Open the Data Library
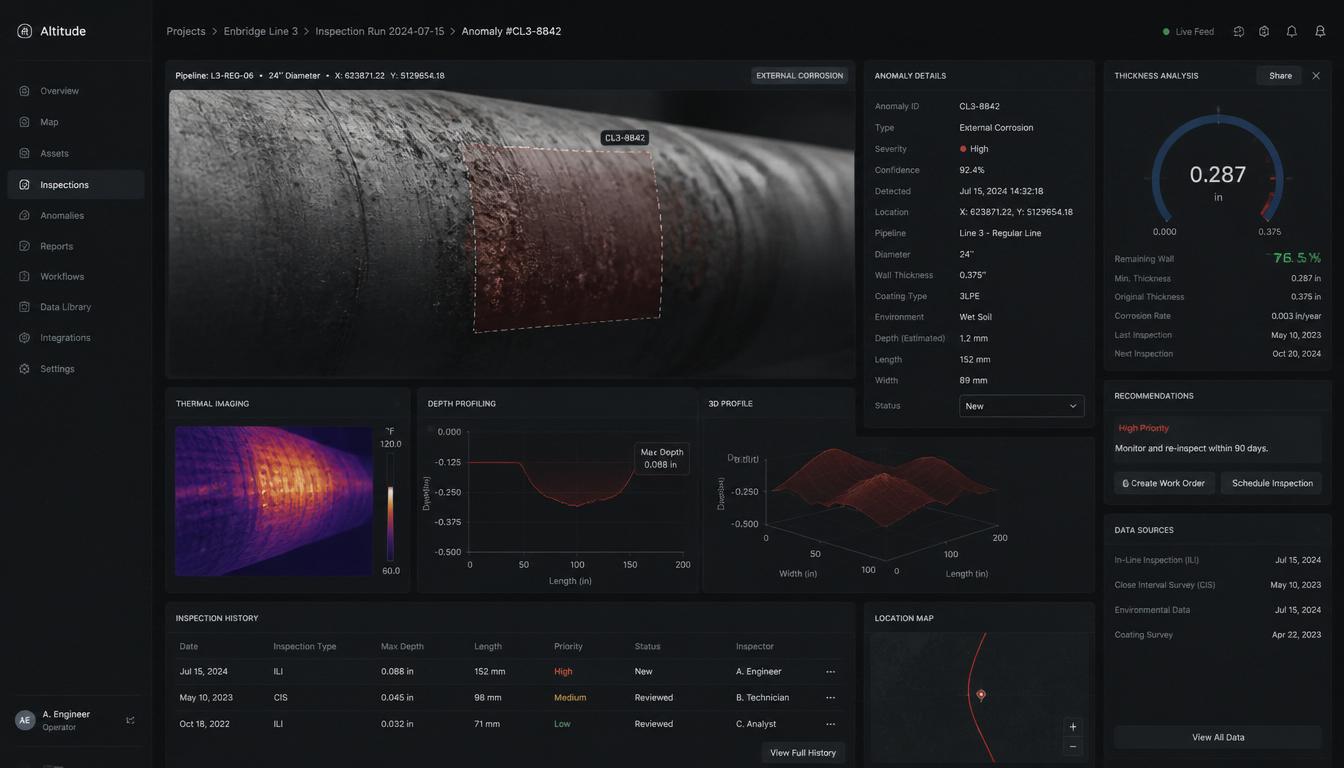The image size is (1344, 768). tap(76, 307)
